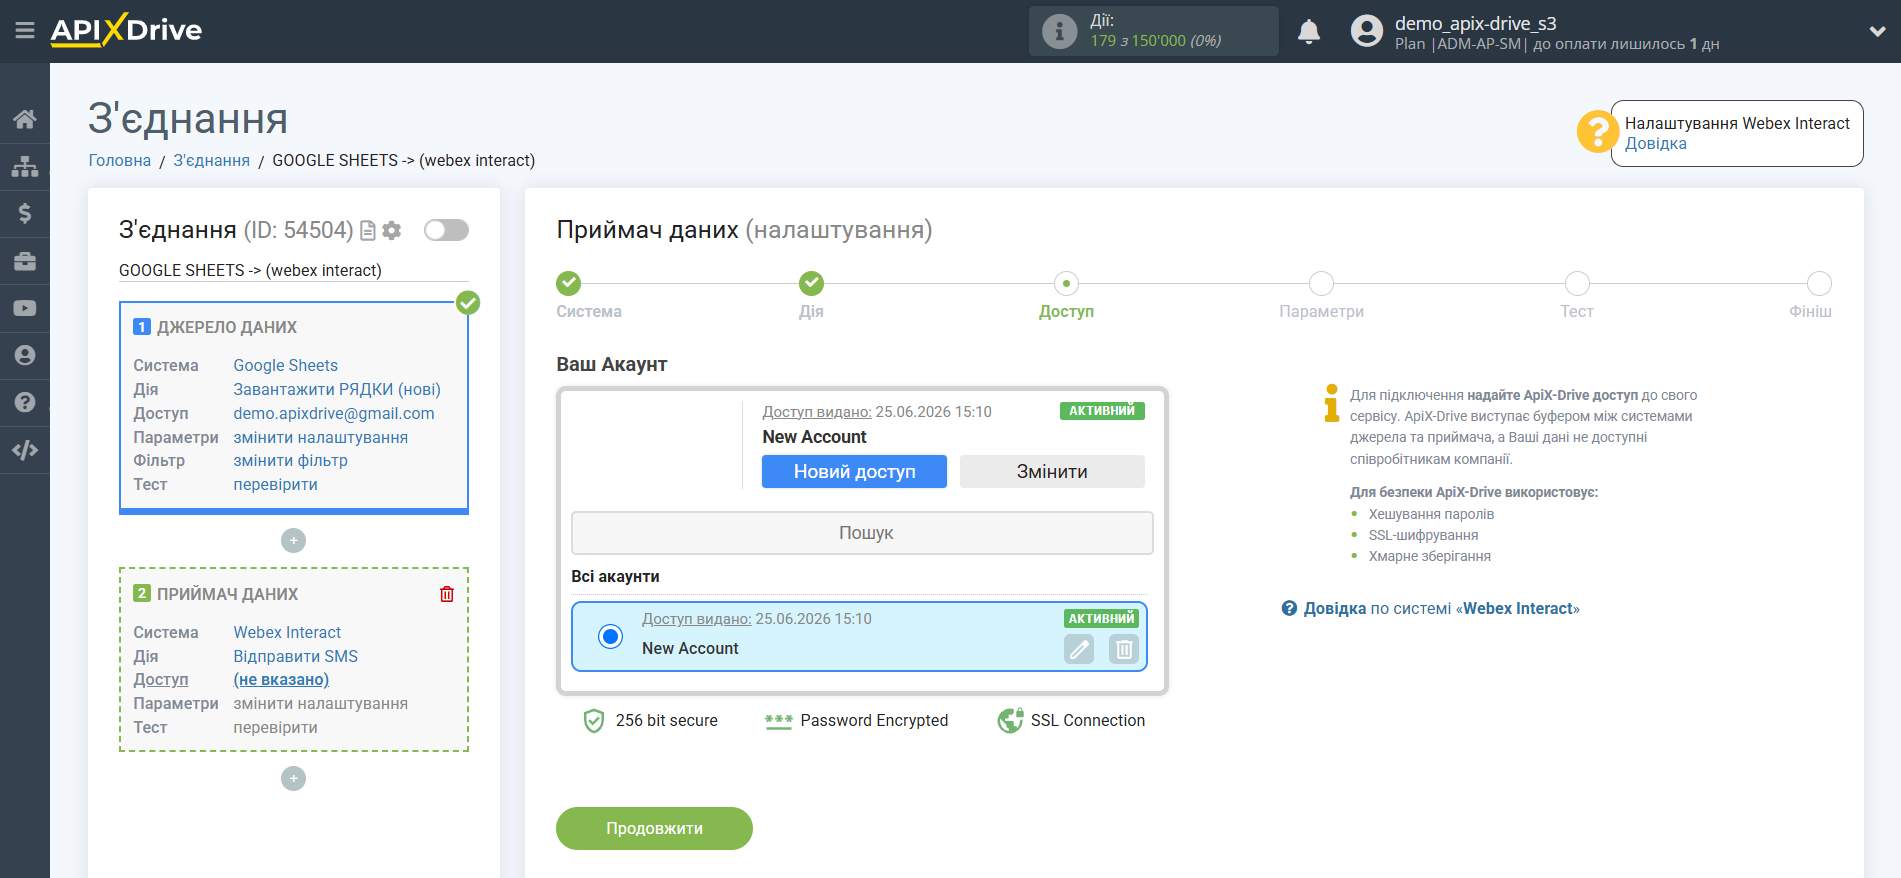1901x878 pixels.
Task: Add step below the data receiver
Action: point(293,778)
